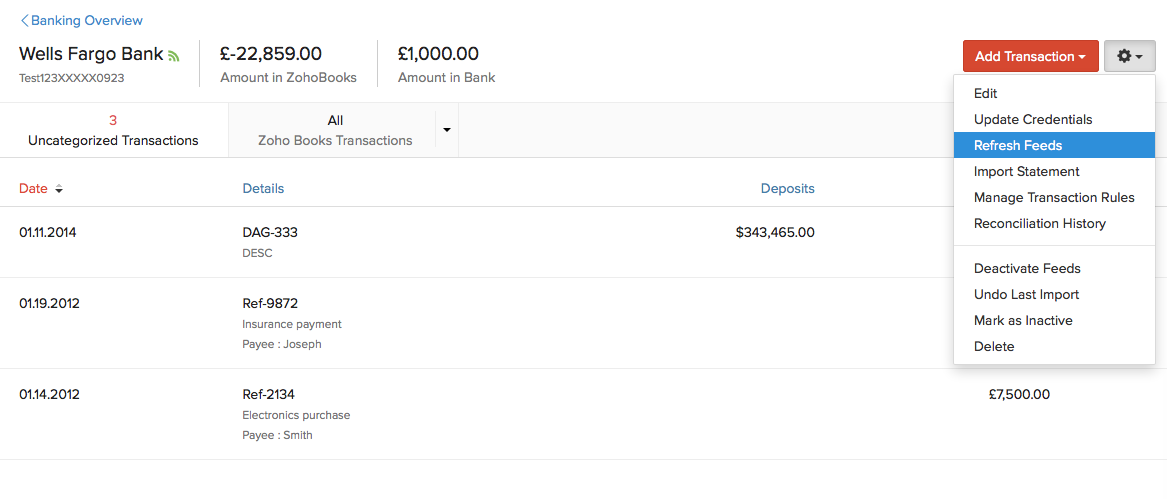Click the Date sort arrow icon
Viewport: 1167px width, 499px height.
click(x=59, y=189)
